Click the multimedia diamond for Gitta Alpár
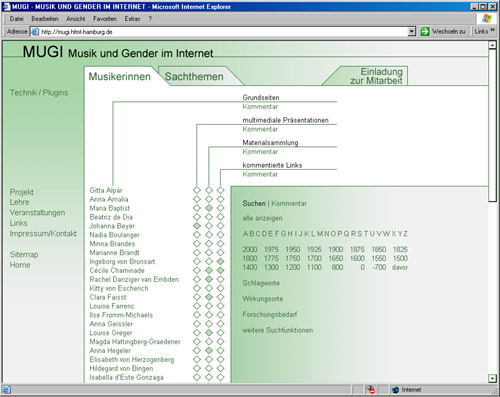The width and height of the screenshot is (500, 397). pyautogui.click(x=197, y=190)
